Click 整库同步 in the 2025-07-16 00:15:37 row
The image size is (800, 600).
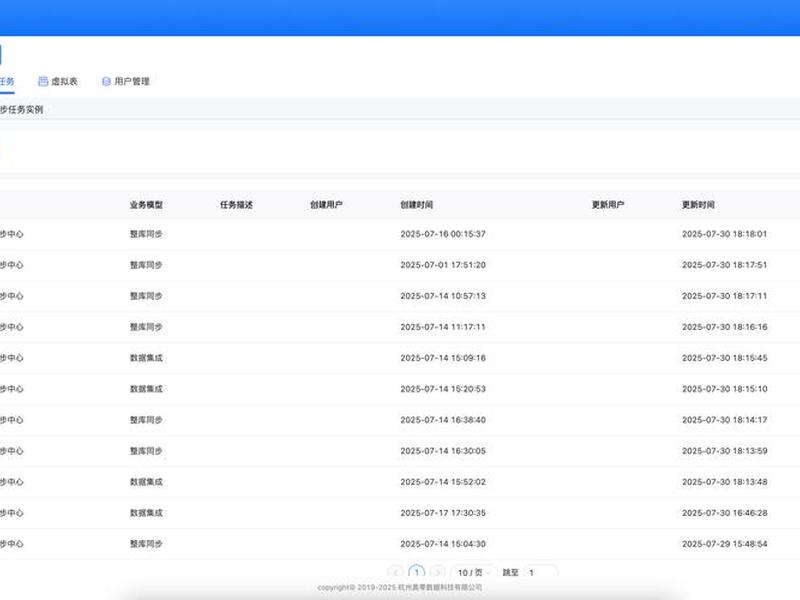(146, 234)
